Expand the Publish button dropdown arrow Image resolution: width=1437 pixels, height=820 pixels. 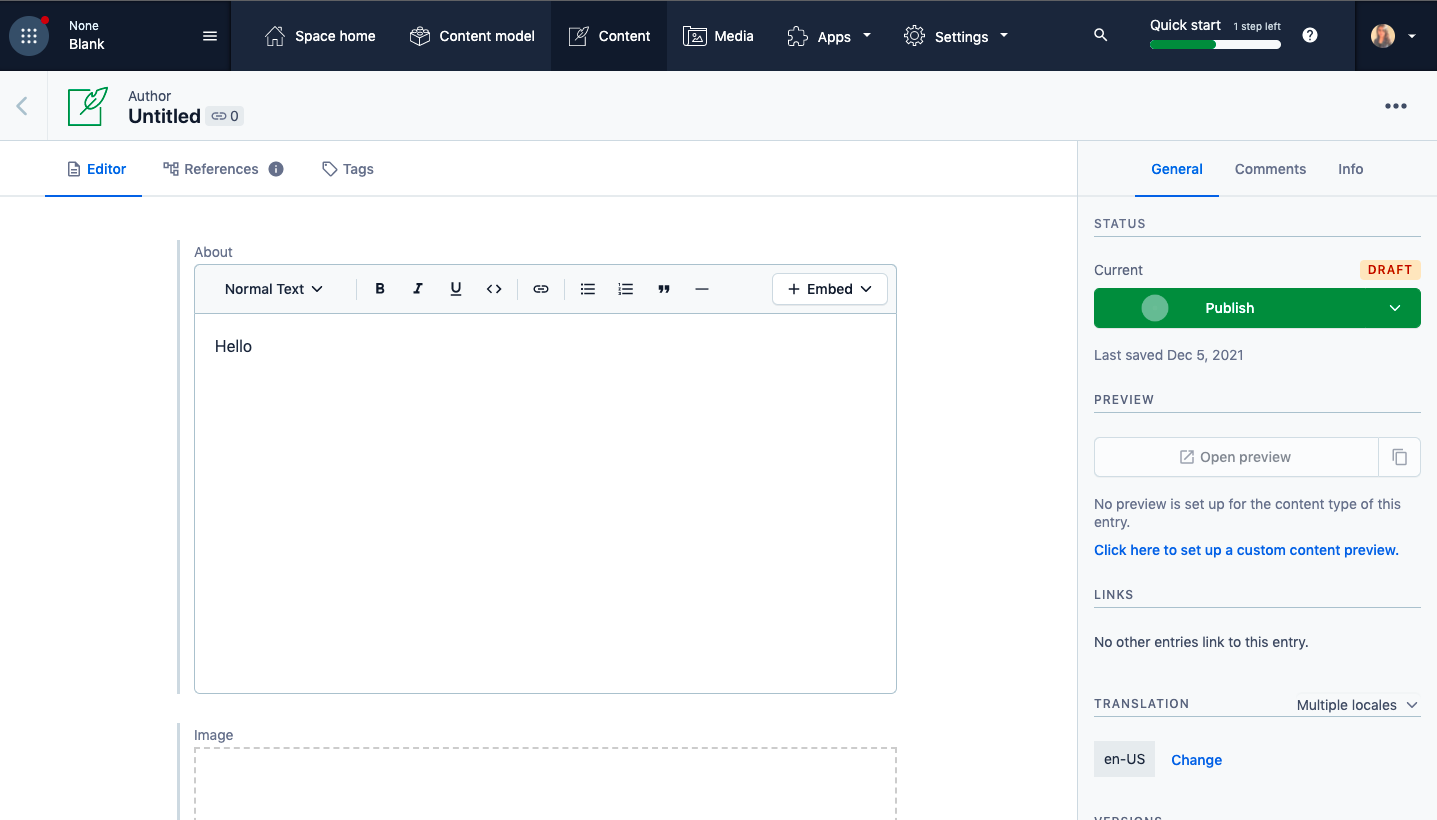pyautogui.click(x=1395, y=308)
